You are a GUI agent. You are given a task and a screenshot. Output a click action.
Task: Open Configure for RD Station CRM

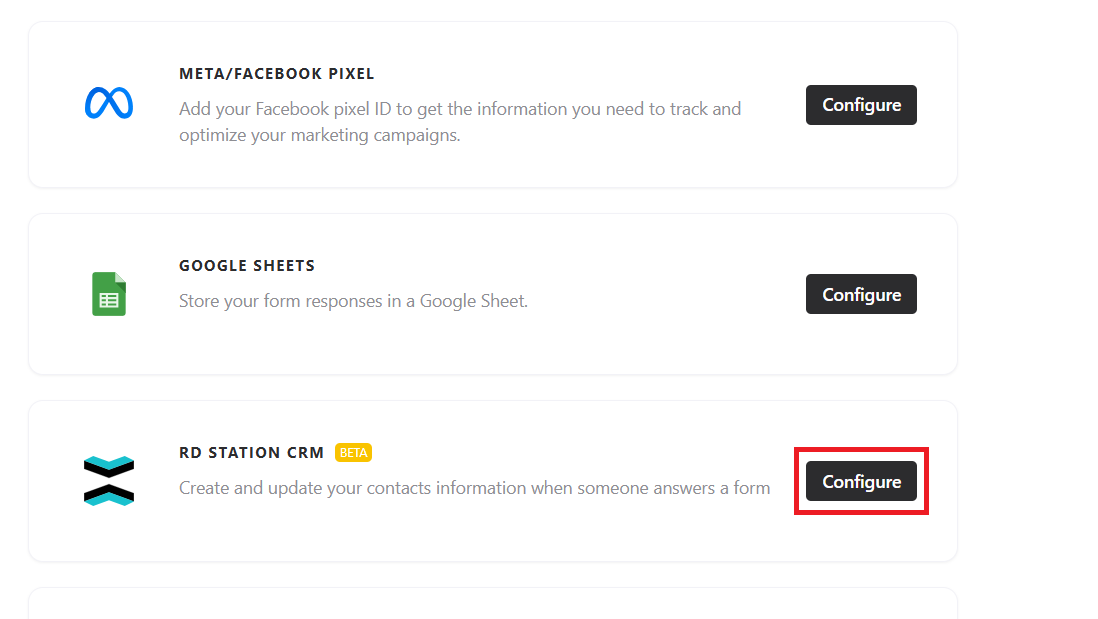point(861,482)
